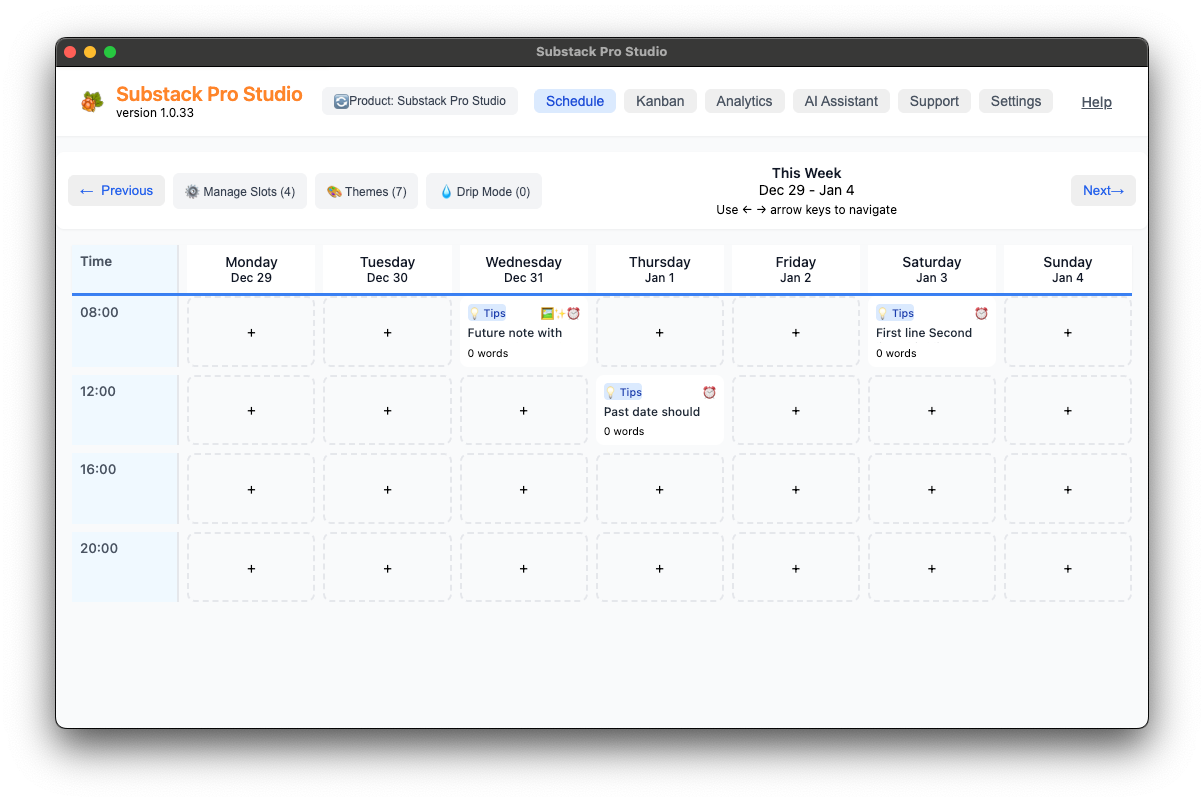Click the Tips tag on Wednesday's note
This screenshot has width=1204, height=802.
click(487, 313)
